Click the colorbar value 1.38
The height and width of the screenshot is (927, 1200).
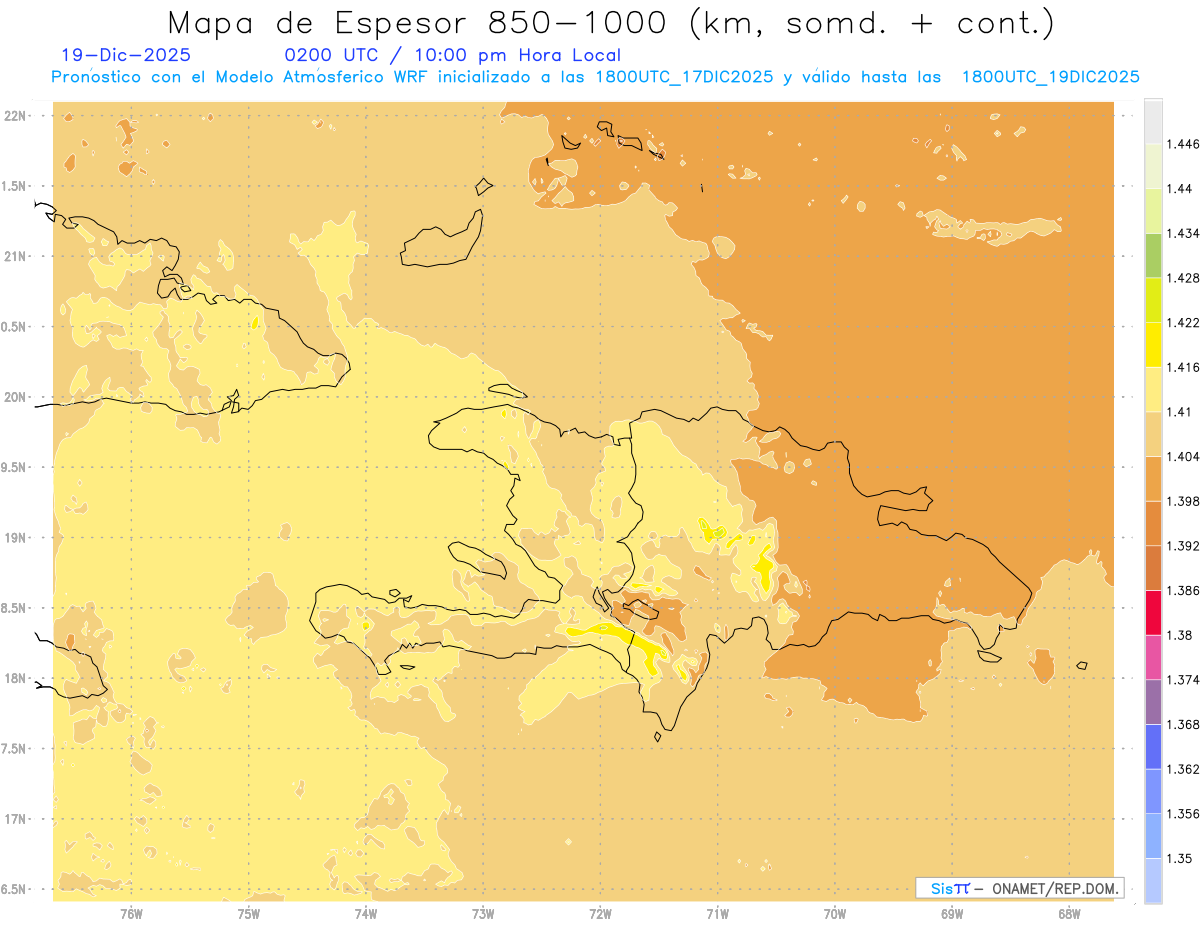[x=1180, y=635]
